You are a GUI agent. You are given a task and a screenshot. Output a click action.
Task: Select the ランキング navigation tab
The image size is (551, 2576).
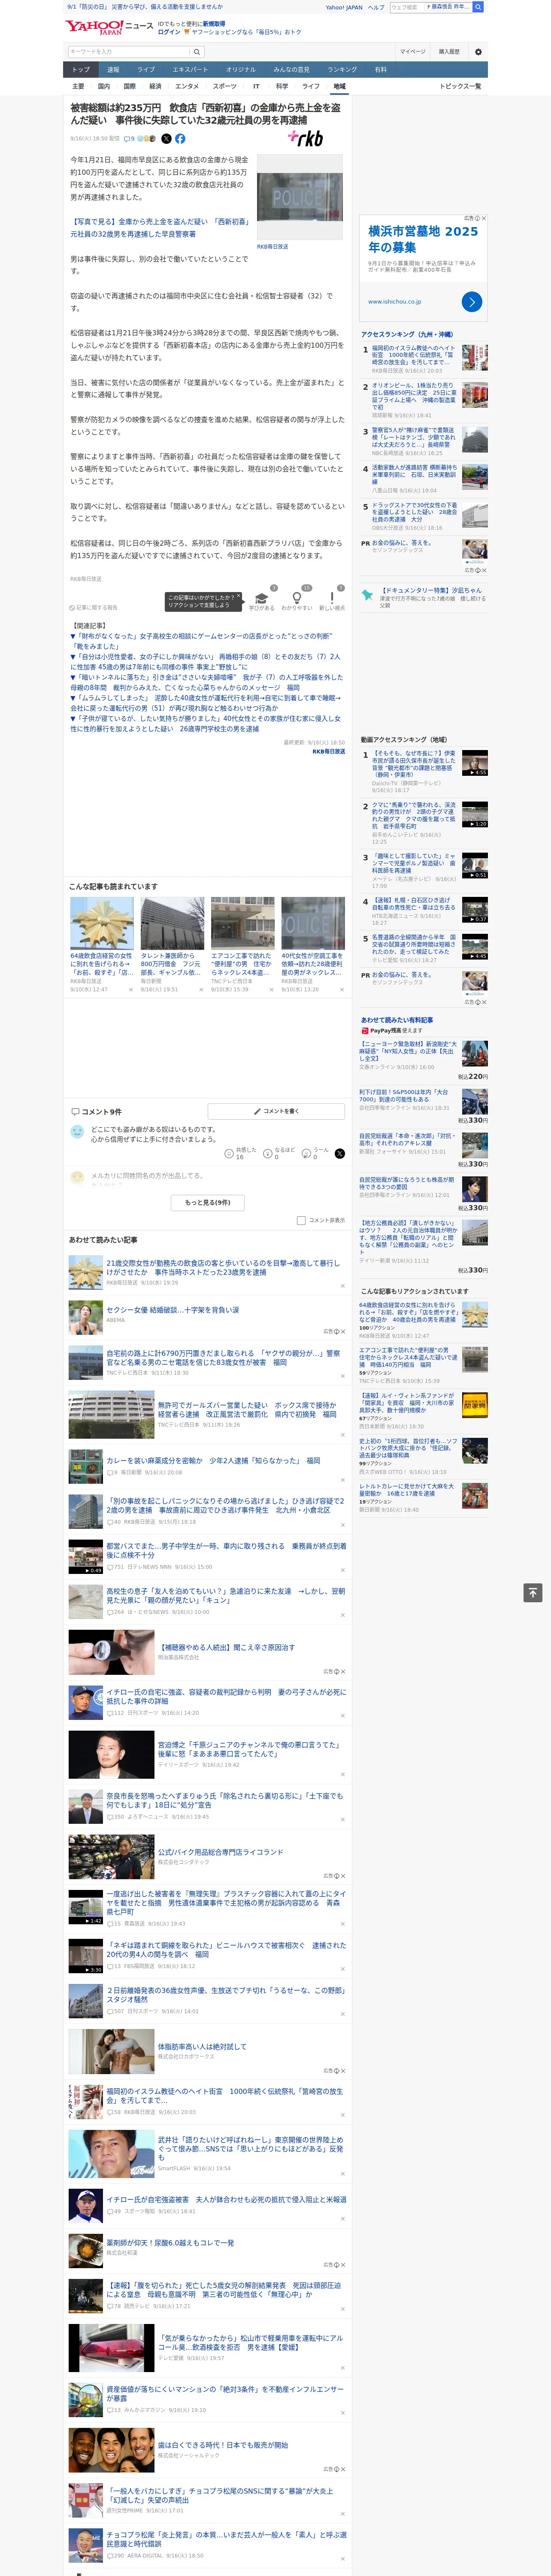click(342, 70)
